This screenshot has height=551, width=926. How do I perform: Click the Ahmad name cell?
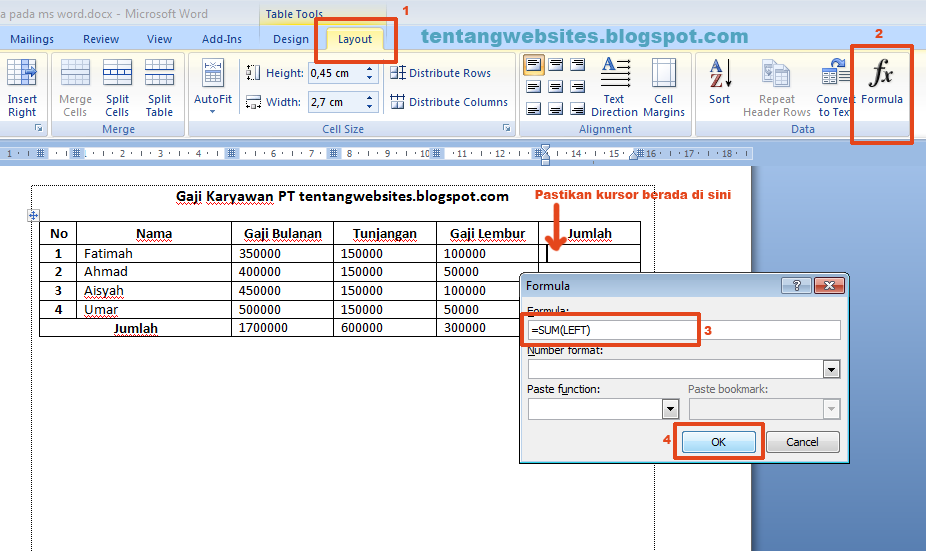point(154,272)
